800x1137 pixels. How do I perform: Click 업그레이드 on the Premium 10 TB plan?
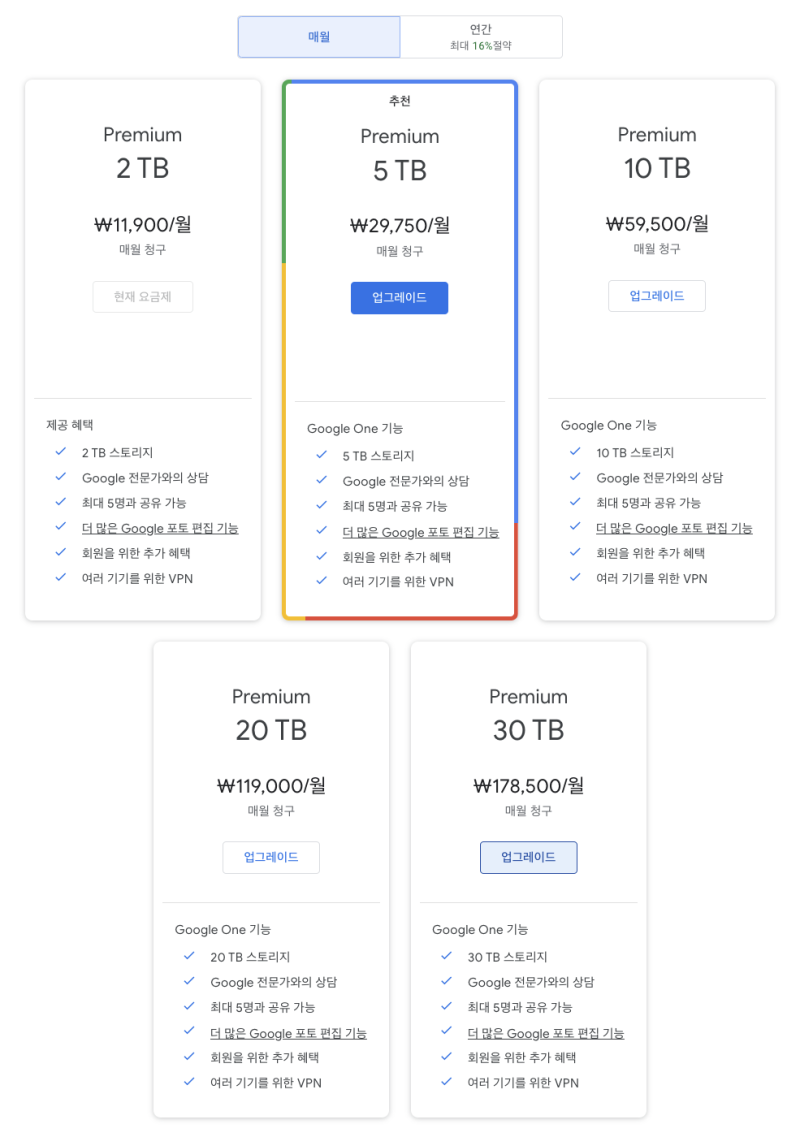click(x=657, y=296)
